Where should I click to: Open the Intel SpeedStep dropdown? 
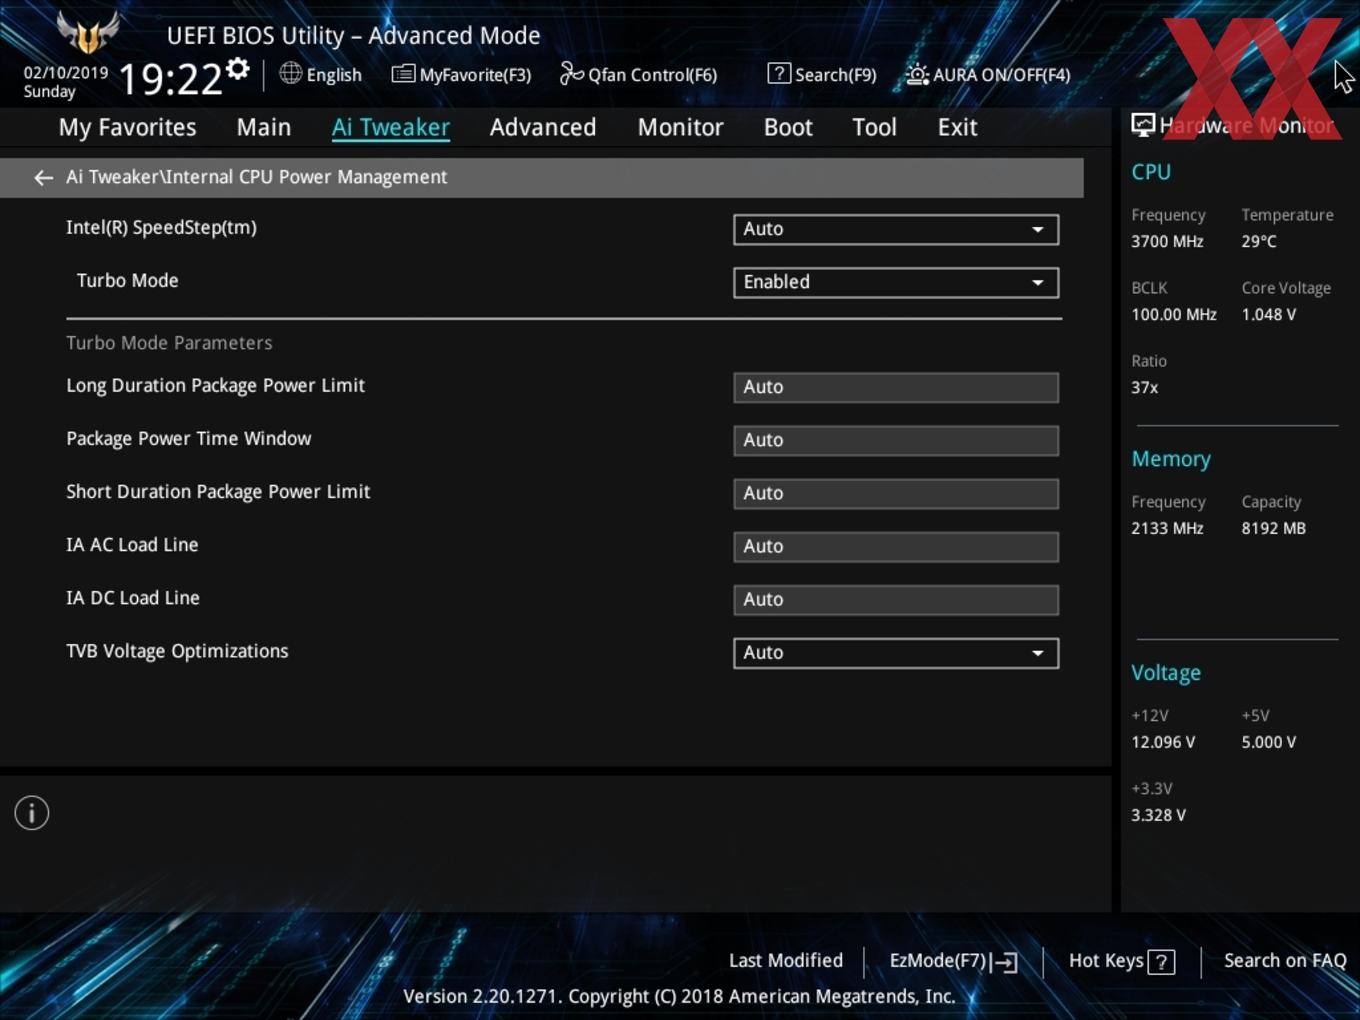(x=896, y=229)
